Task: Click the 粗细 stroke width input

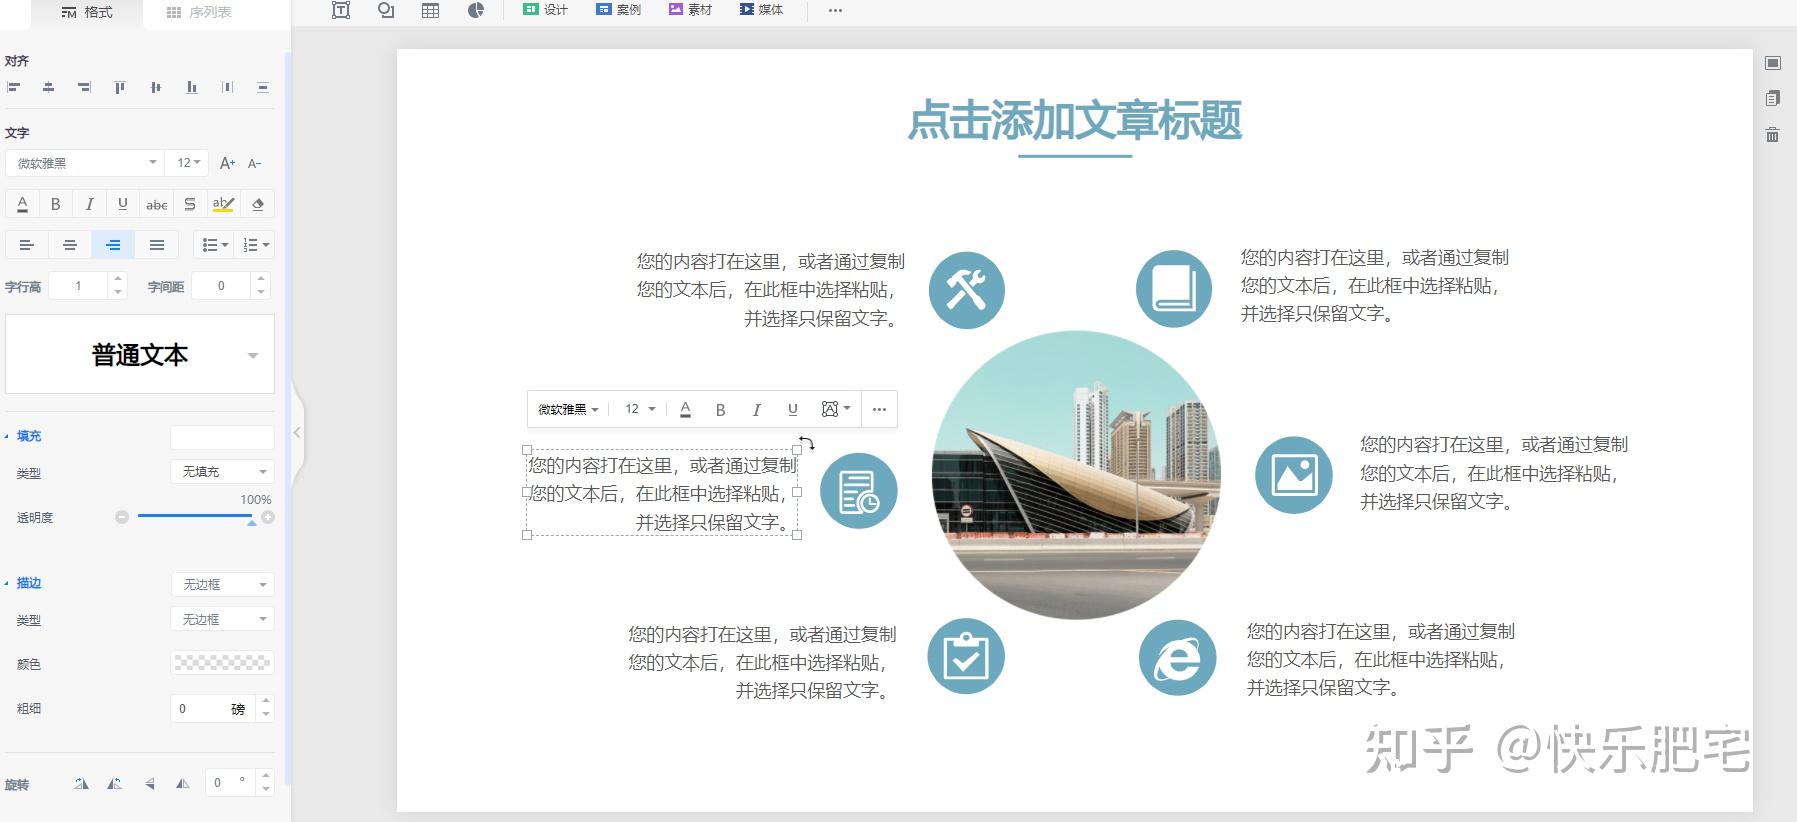Action: click(x=213, y=708)
